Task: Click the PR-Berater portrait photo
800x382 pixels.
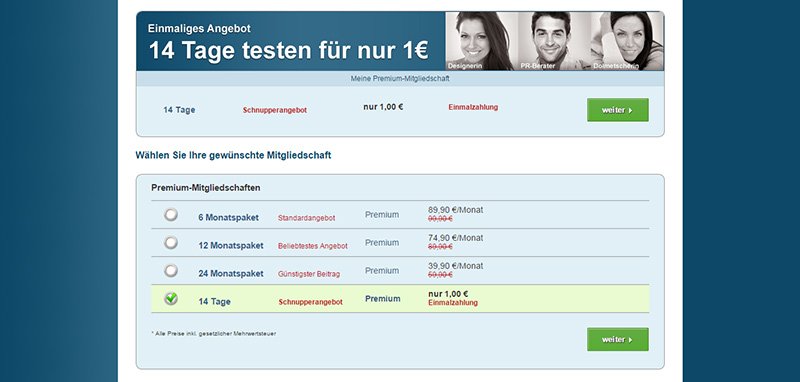Action: pos(555,41)
